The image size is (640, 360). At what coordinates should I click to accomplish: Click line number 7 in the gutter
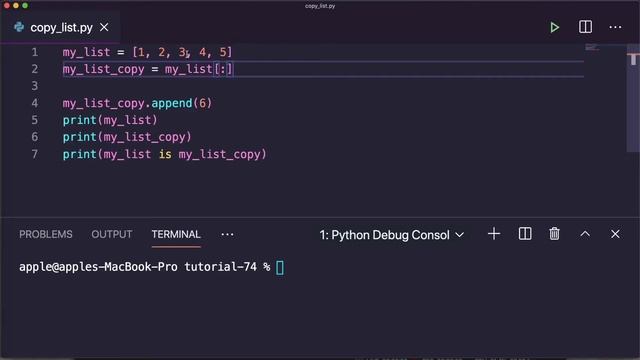(35, 154)
